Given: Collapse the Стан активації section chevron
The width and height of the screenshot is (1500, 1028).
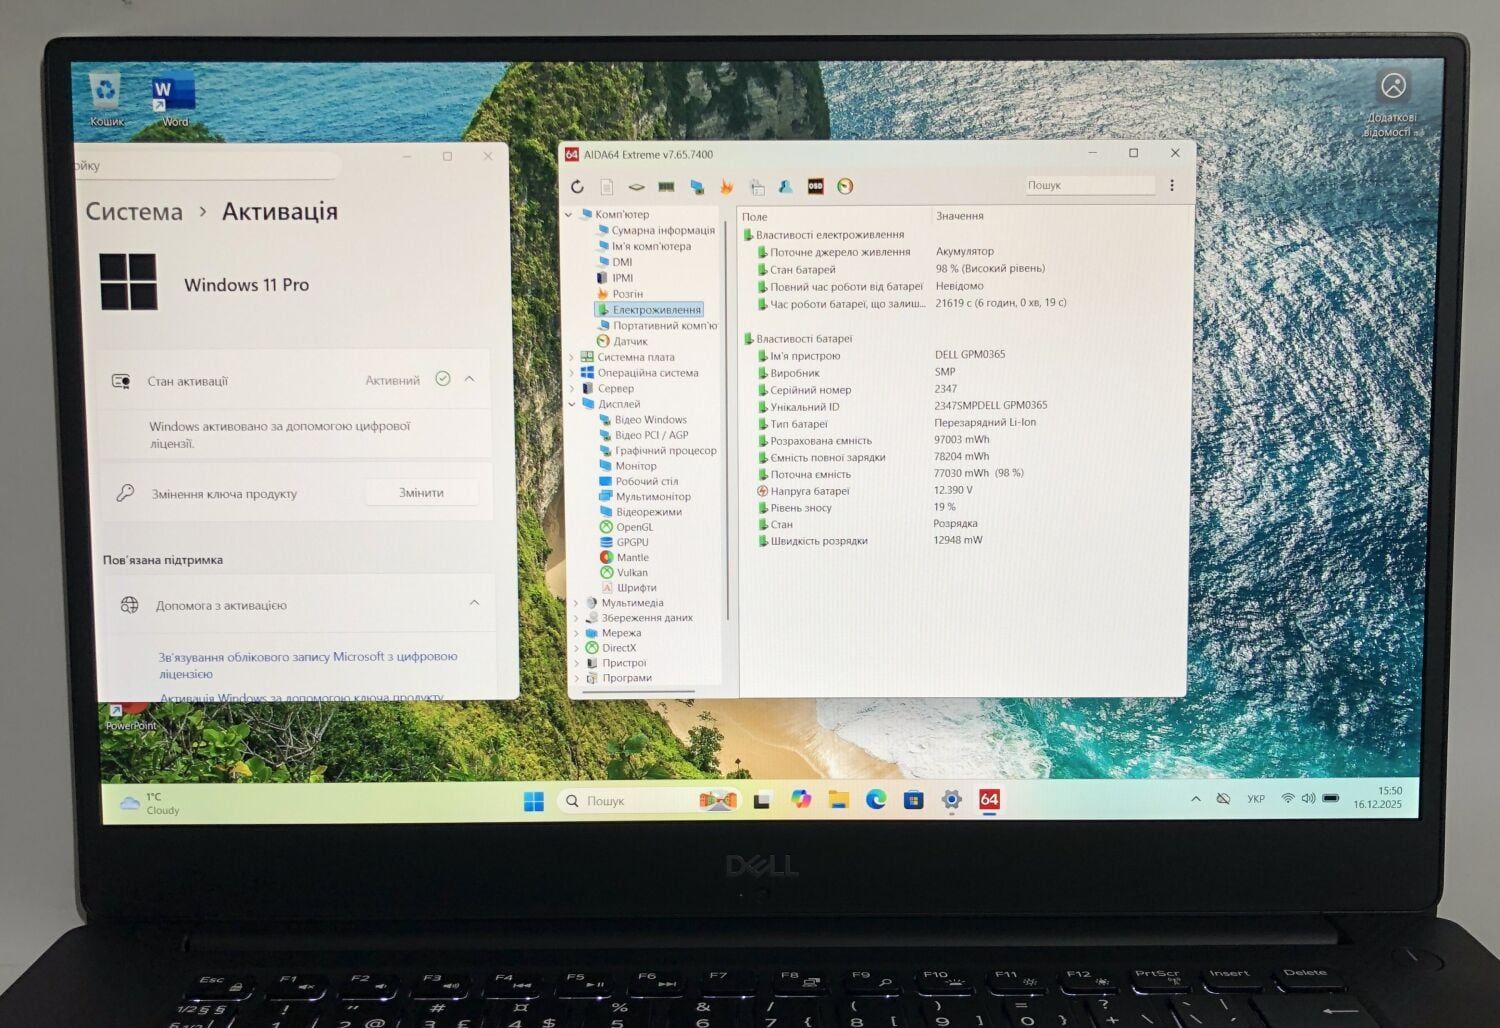Looking at the screenshot, I should (470, 379).
